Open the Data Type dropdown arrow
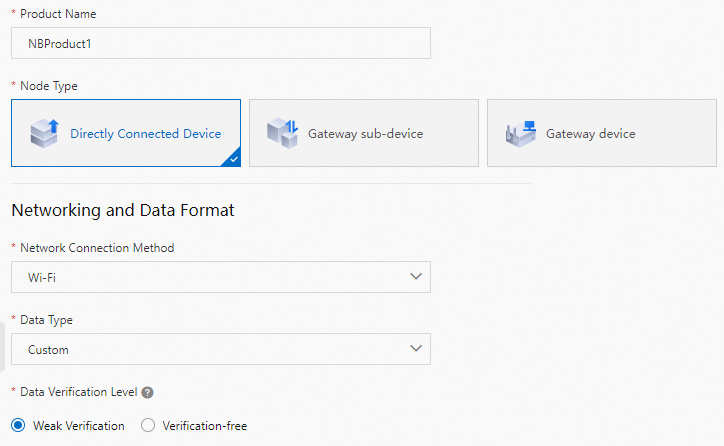The image size is (724, 446). pyautogui.click(x=416, y=349)
